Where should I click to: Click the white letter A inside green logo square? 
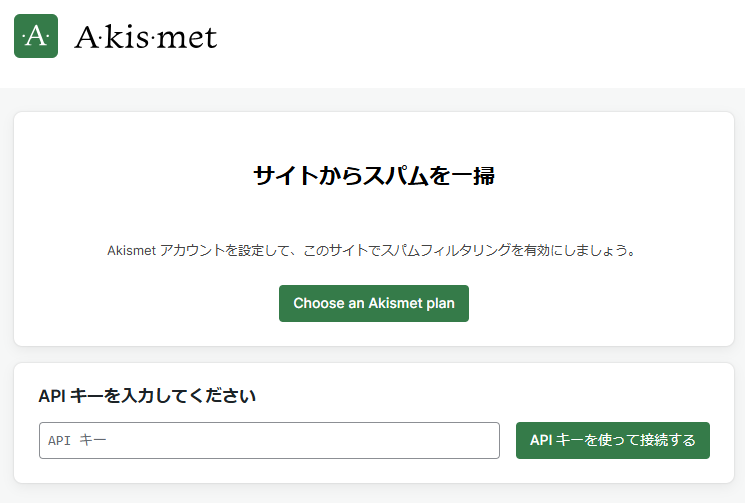pyautogui.click(x=36, y=37)
